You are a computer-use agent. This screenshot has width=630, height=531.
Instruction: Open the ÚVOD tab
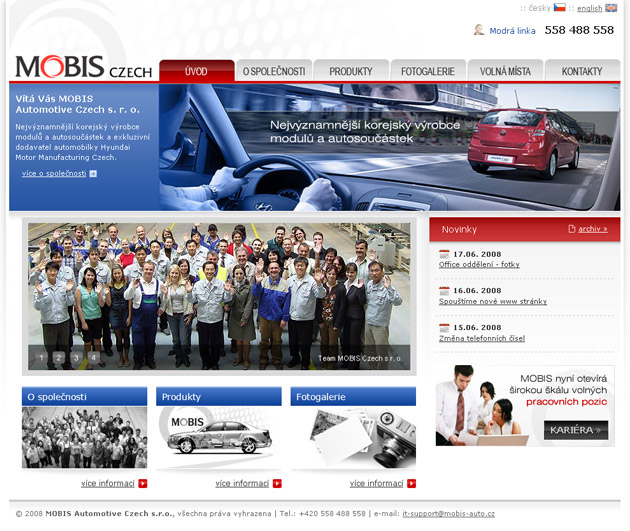click(197, 71)
